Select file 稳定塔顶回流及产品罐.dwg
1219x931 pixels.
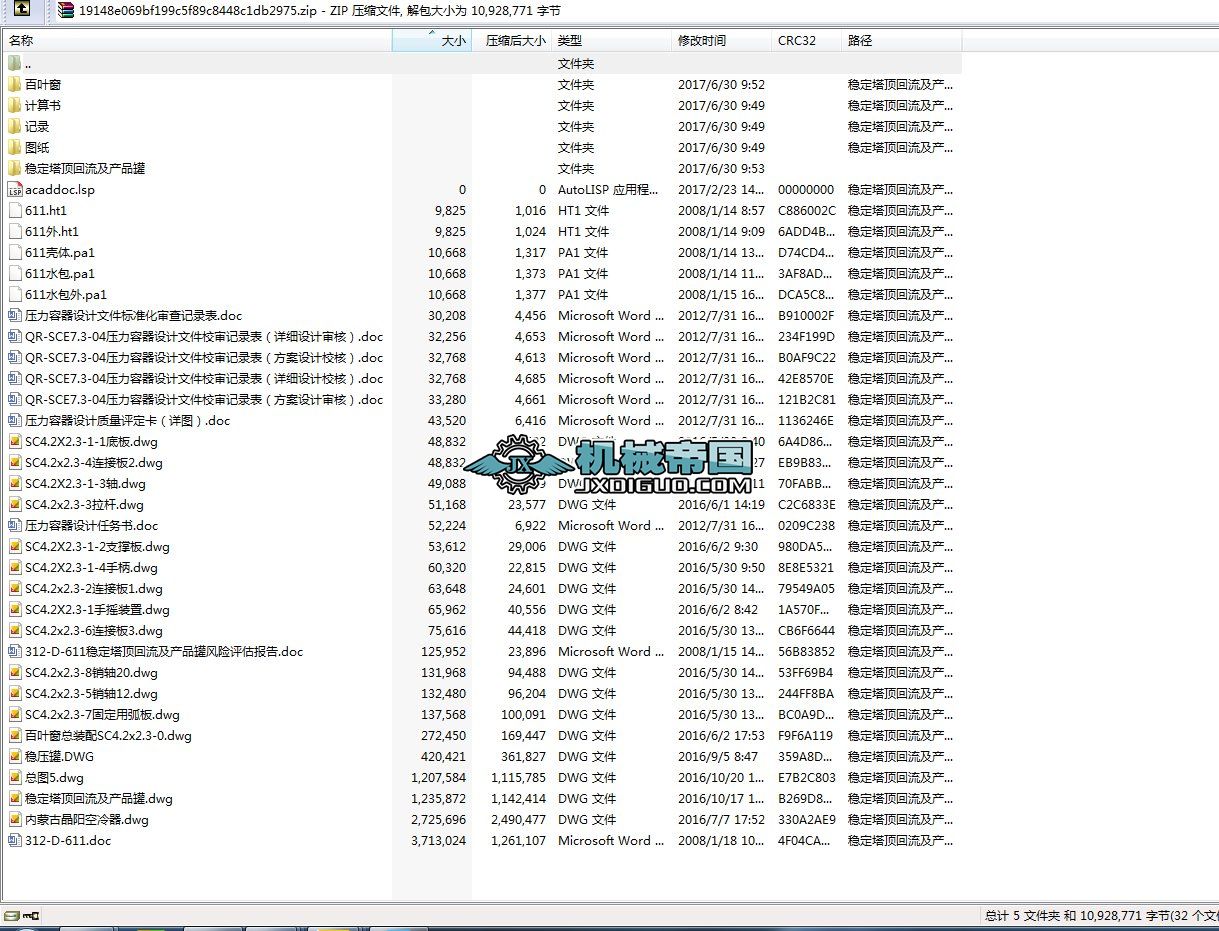(99, 798)
